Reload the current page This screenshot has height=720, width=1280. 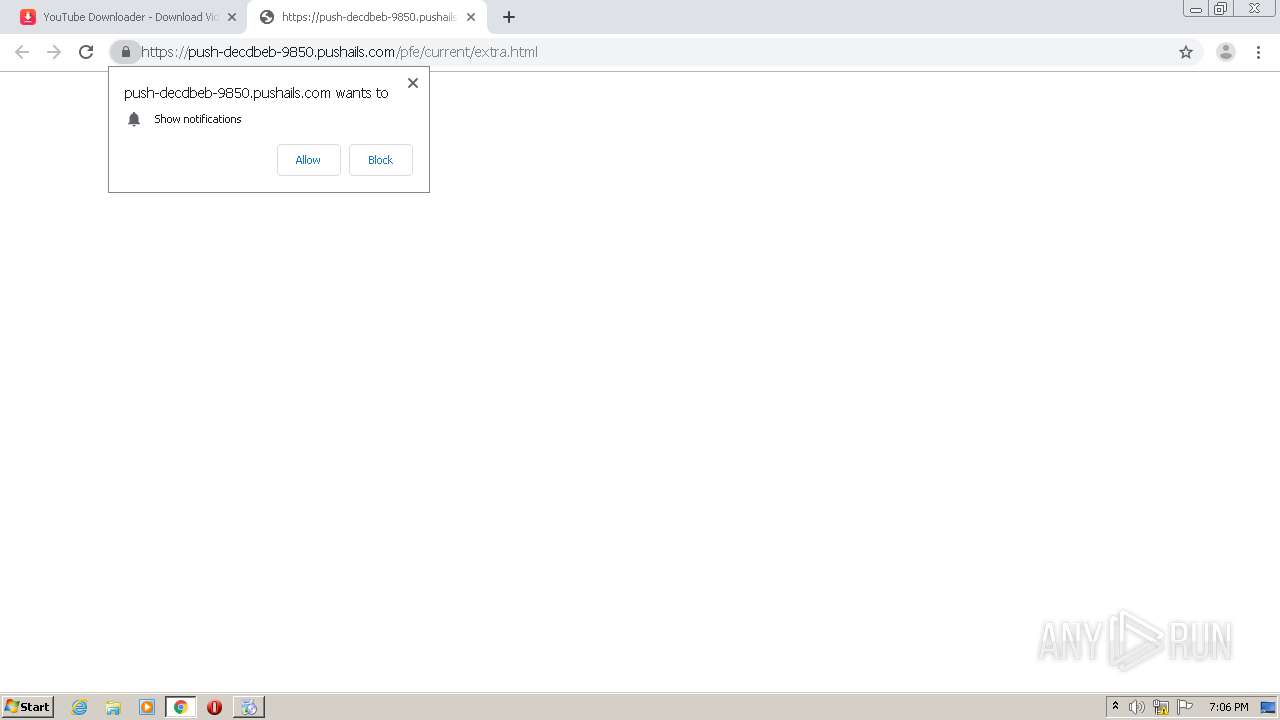pyautogui.click(x=86, y=52)
